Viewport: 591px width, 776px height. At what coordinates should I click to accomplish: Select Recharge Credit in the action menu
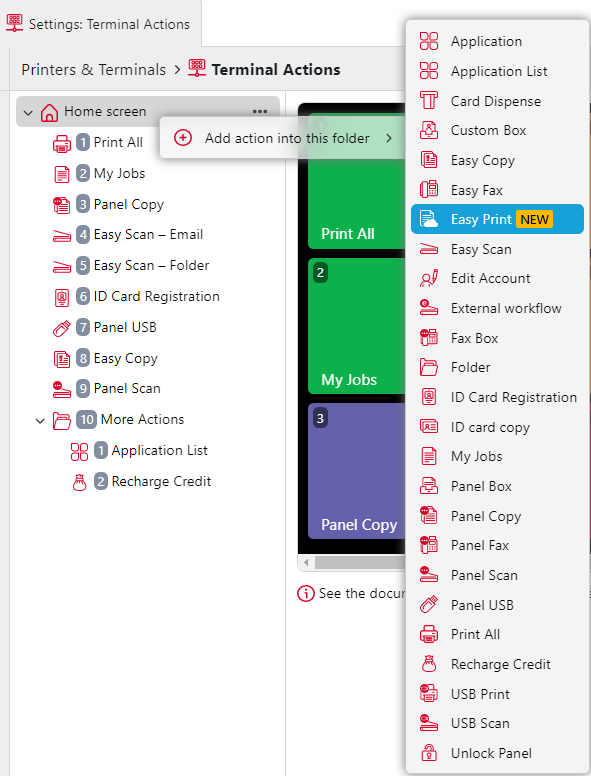[497, 664]
